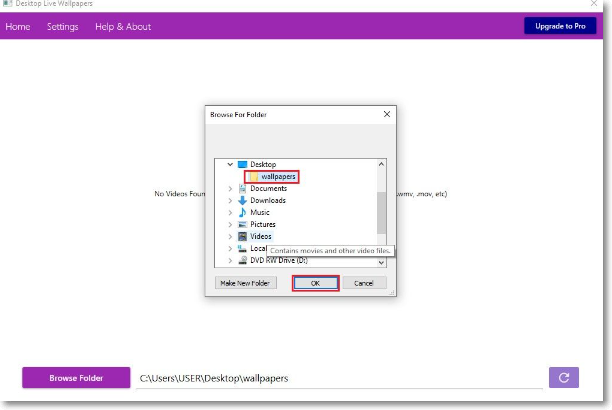Click the Make New Folder button
The image size is (612, 410).
pos(246,283)
